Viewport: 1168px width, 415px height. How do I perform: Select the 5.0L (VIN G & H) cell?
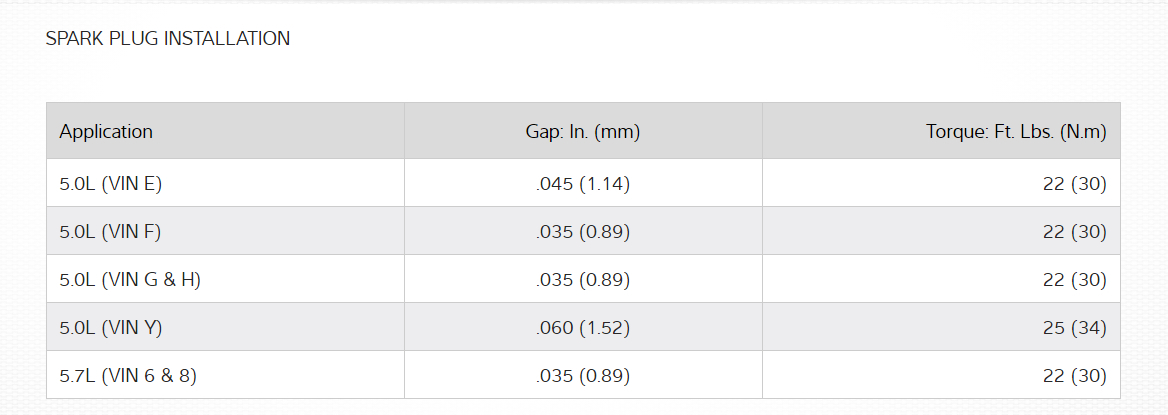130,280
